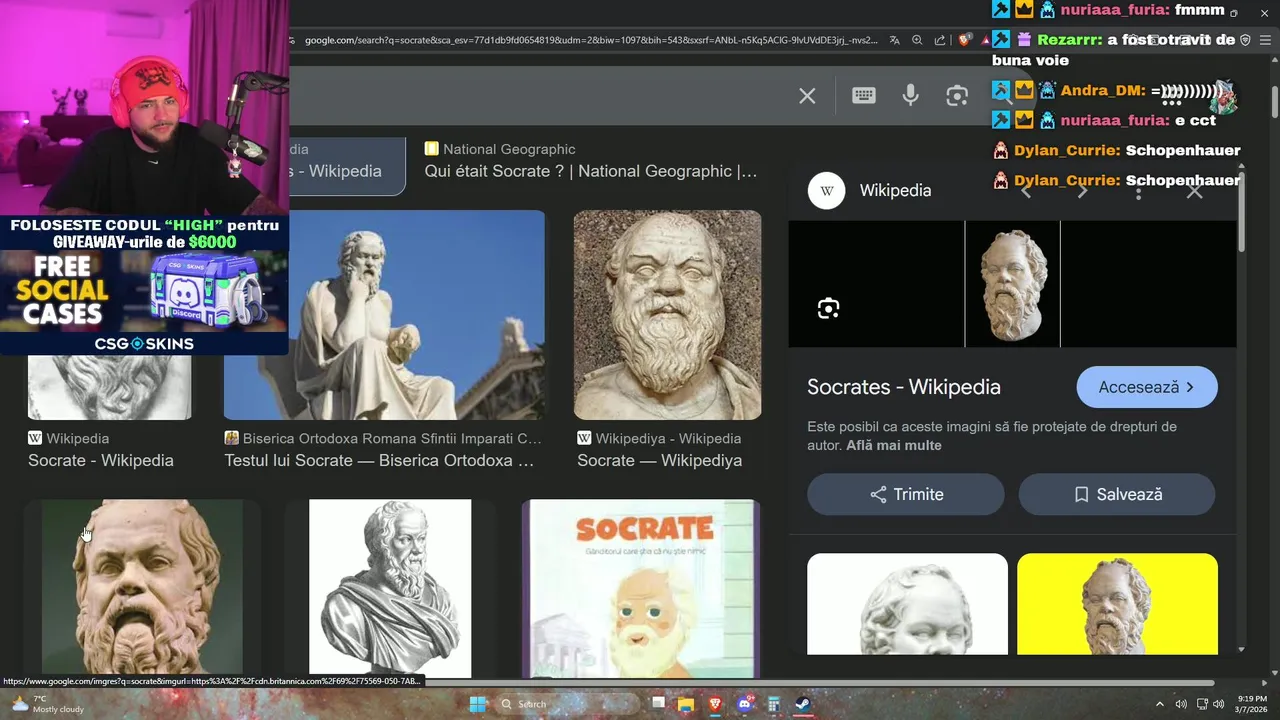This screenshot has height=720, width=1280.
Task: Select the SOCRATE cartoon book cover thumbnail
Action: 640,588
